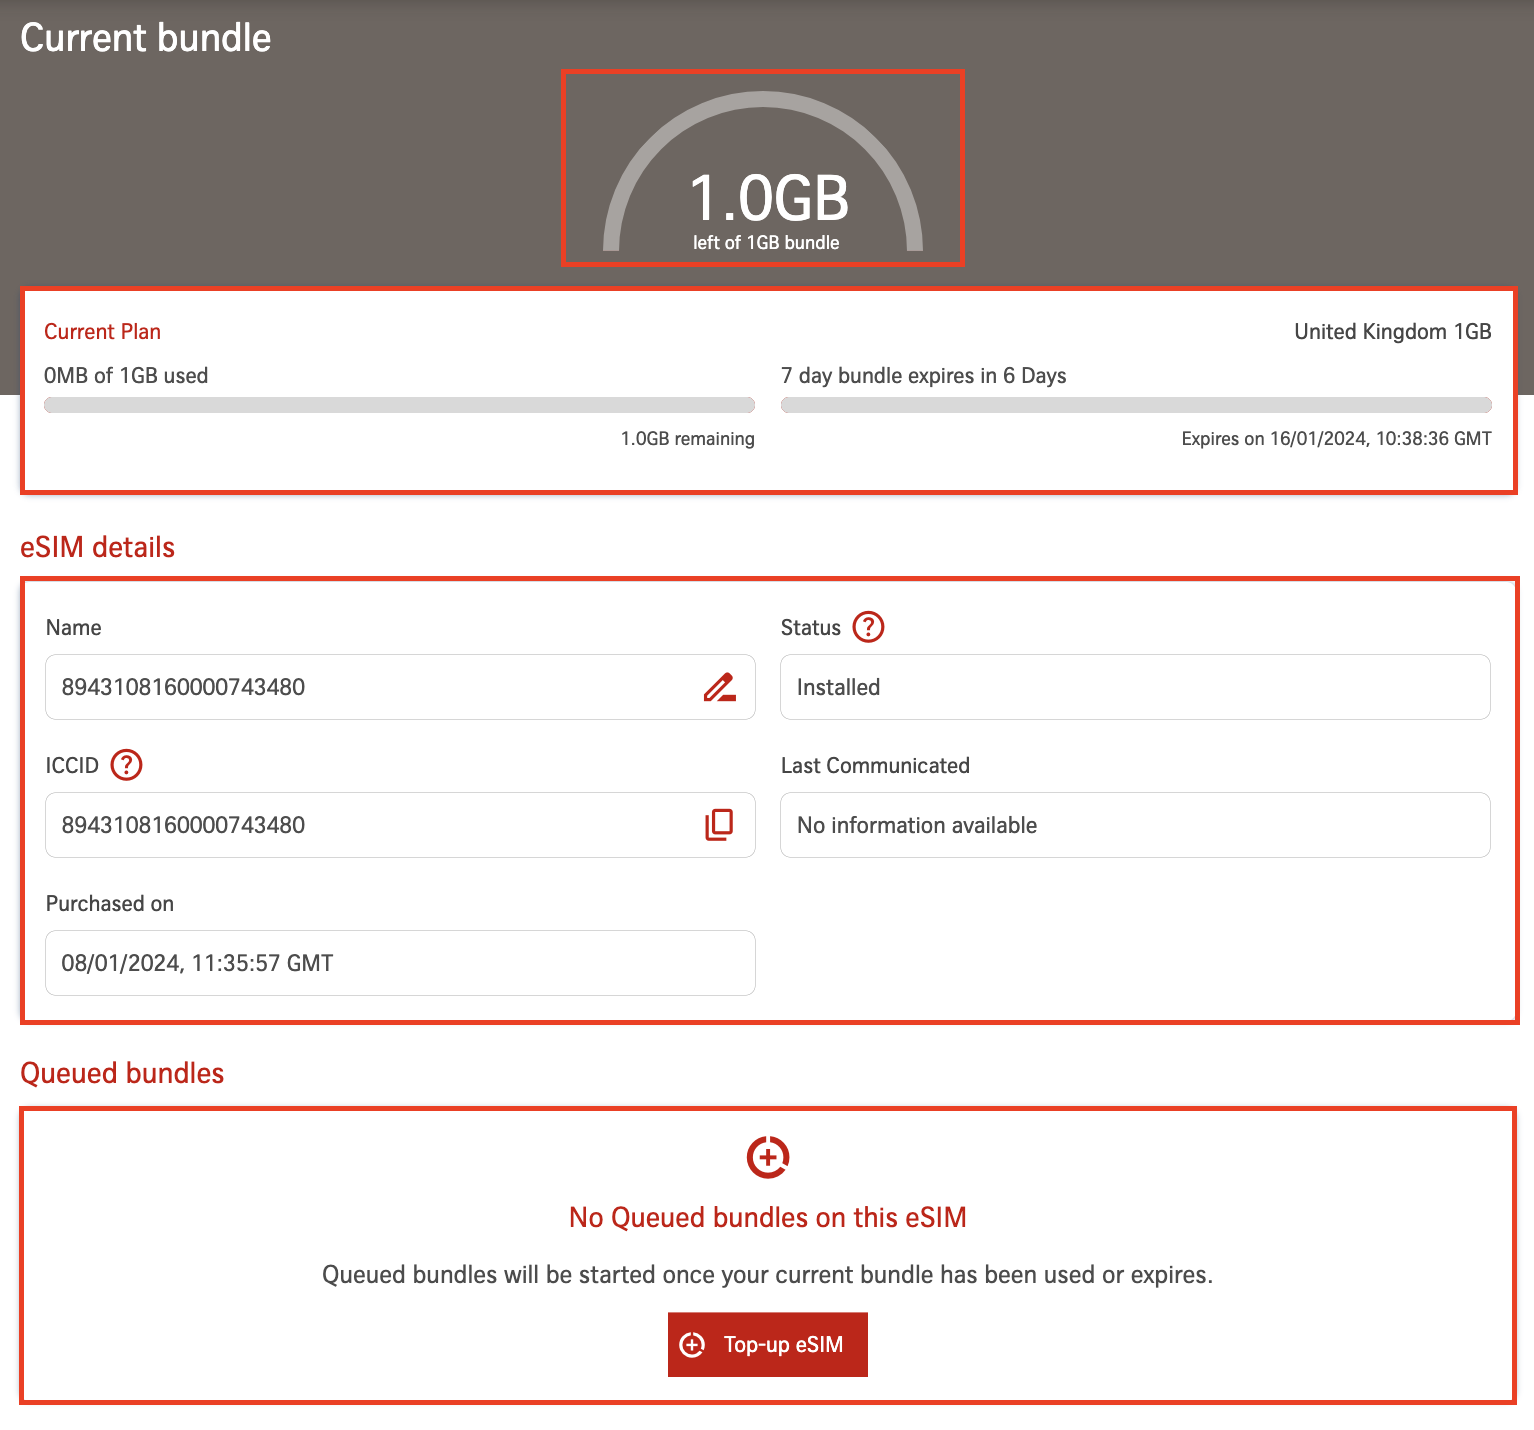The height and width of the screenshot is (1430, 1534).
Task: Open the Status help question mark icon
Action: pos(868,627)
